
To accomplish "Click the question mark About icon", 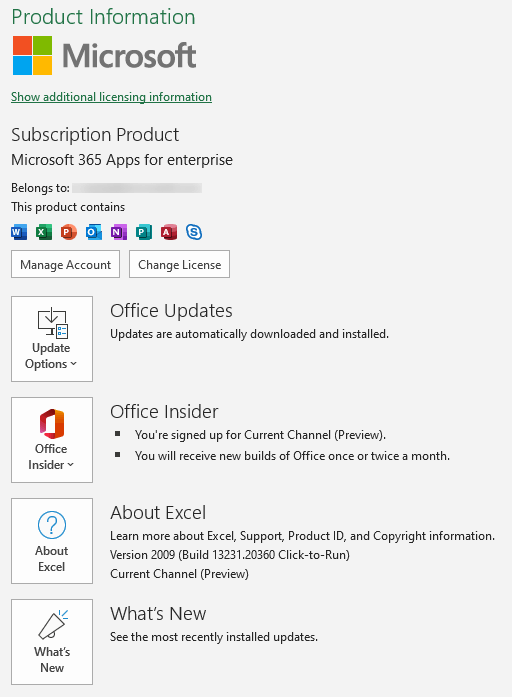I will pyautogui.click(x=52, y=525).
